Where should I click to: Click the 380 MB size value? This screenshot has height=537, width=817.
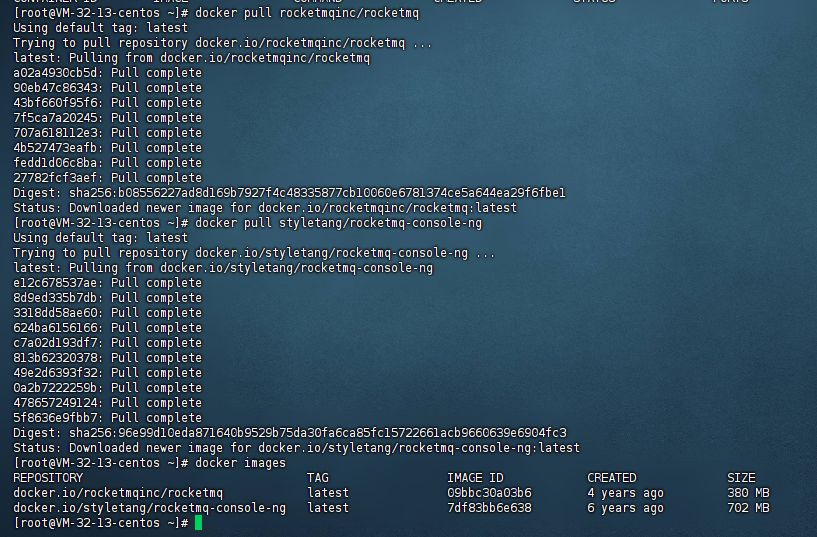coord(748,493)
